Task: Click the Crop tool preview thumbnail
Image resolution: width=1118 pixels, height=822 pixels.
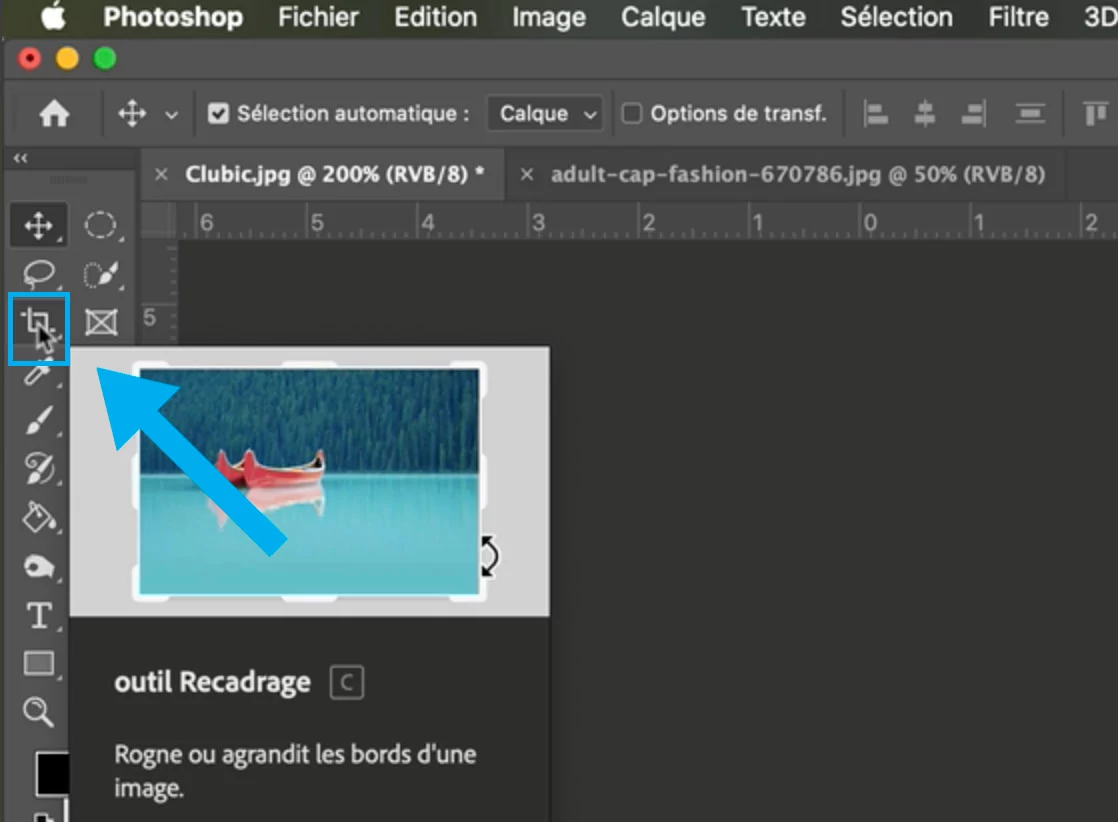Action: [309, 481]
